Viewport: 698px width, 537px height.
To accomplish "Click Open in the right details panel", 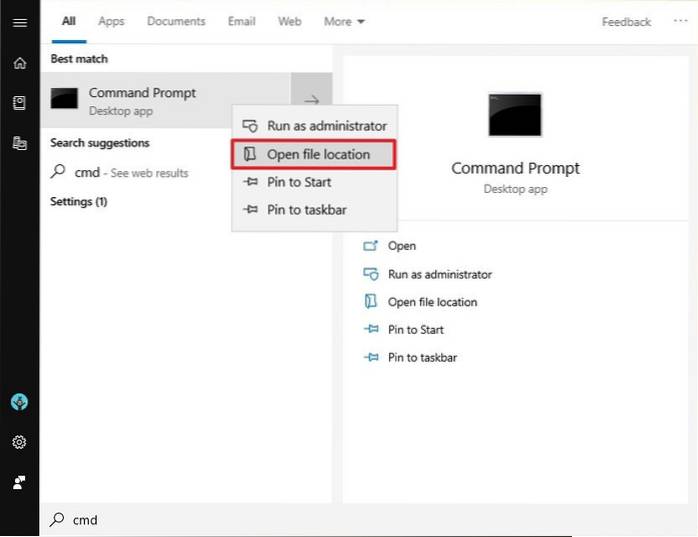I will click(x=402, y=246).
